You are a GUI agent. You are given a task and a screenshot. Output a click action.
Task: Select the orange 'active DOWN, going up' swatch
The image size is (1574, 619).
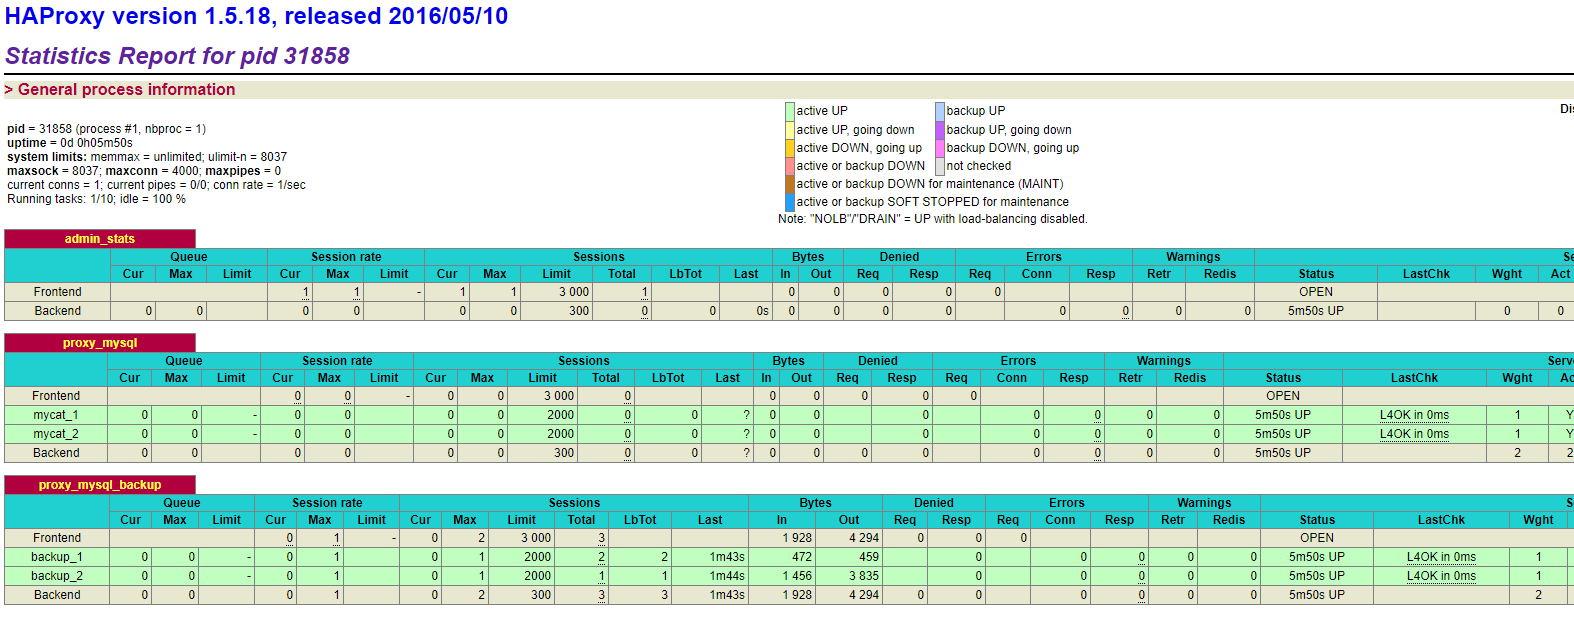coord(790,148)
